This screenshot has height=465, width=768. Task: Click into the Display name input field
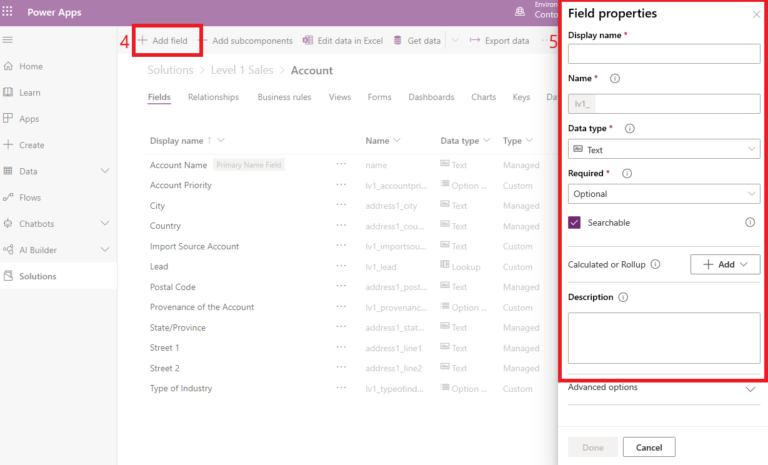(664, 54)
